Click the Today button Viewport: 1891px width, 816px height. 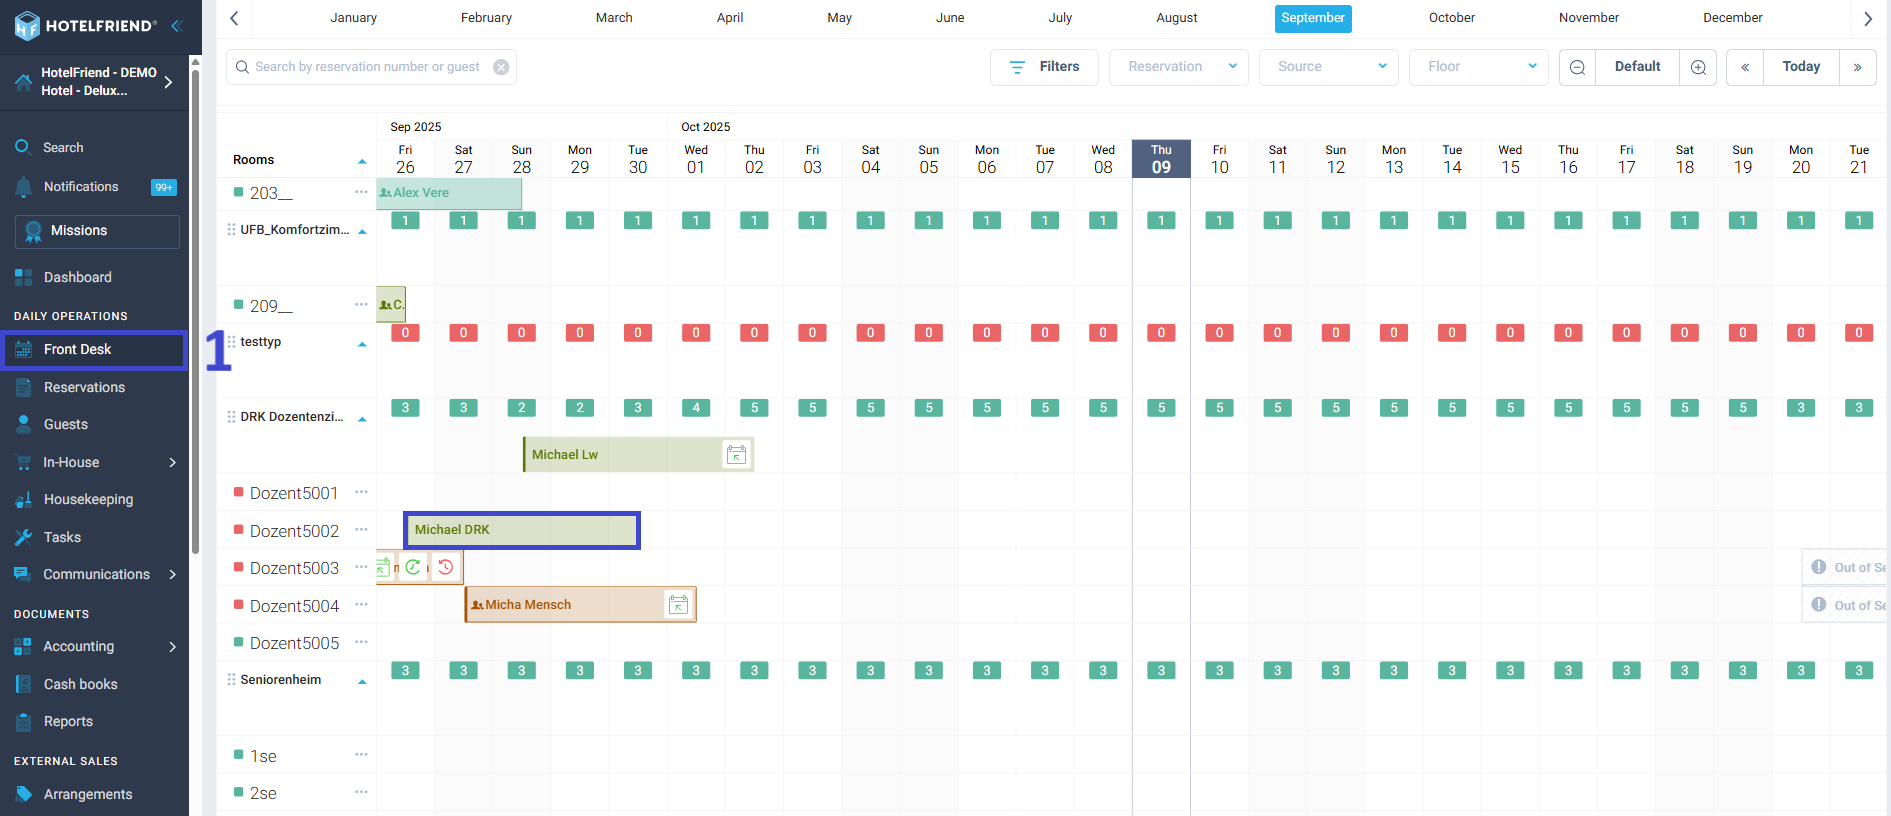(1800, 67)
